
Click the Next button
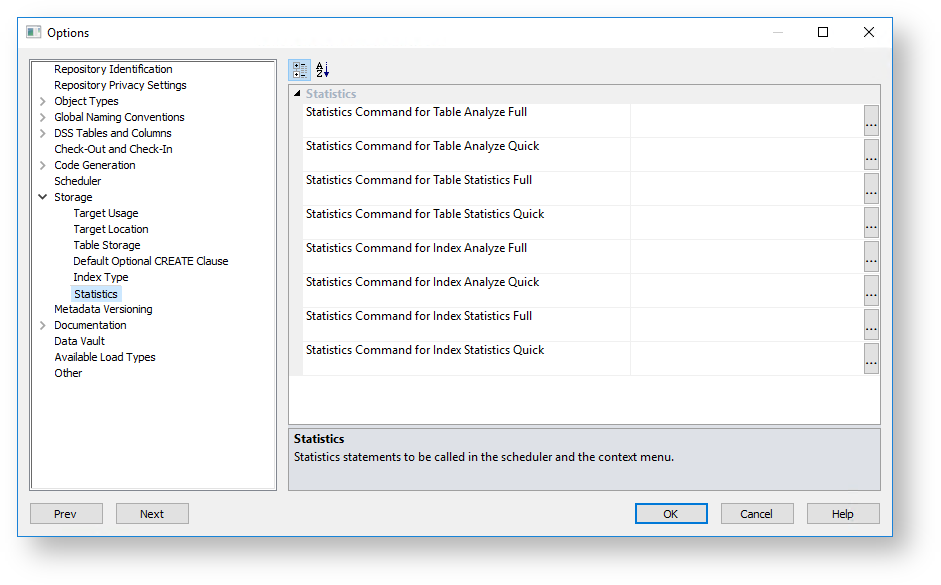152,514
